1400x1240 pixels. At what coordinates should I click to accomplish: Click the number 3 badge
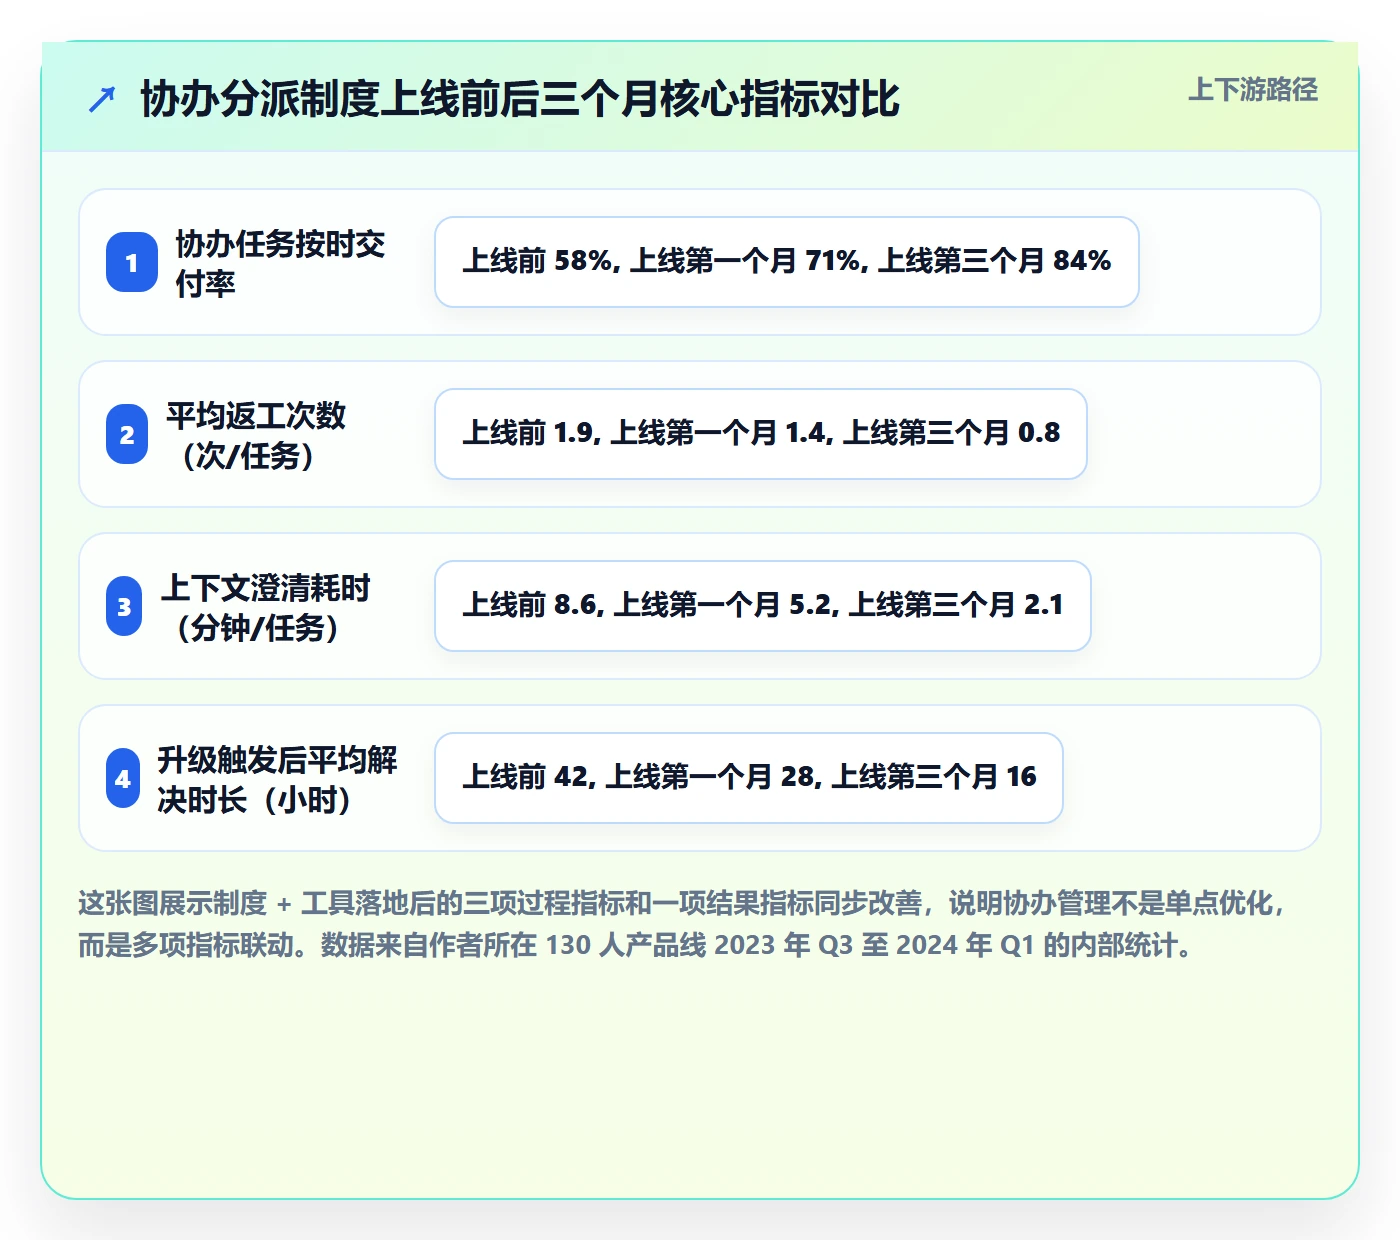coord(124,606)
